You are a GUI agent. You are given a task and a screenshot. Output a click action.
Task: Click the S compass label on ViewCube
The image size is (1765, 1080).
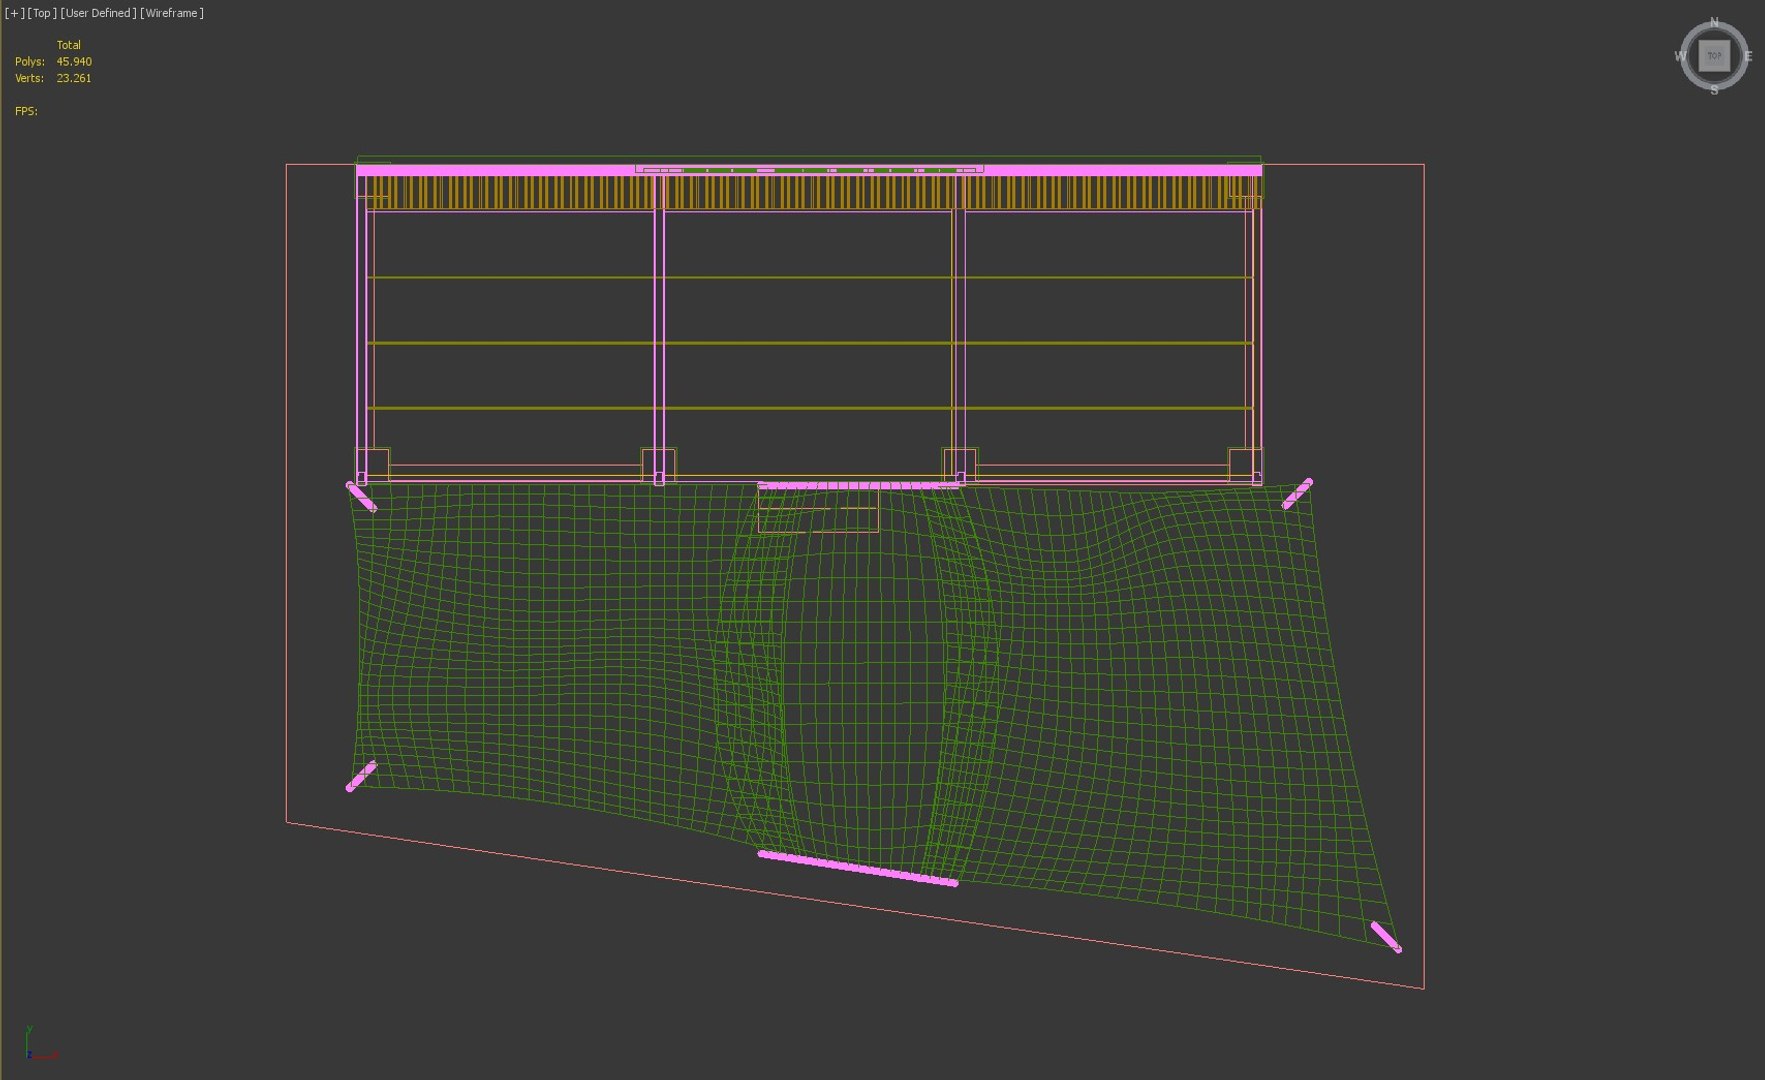coord(1714,90)
